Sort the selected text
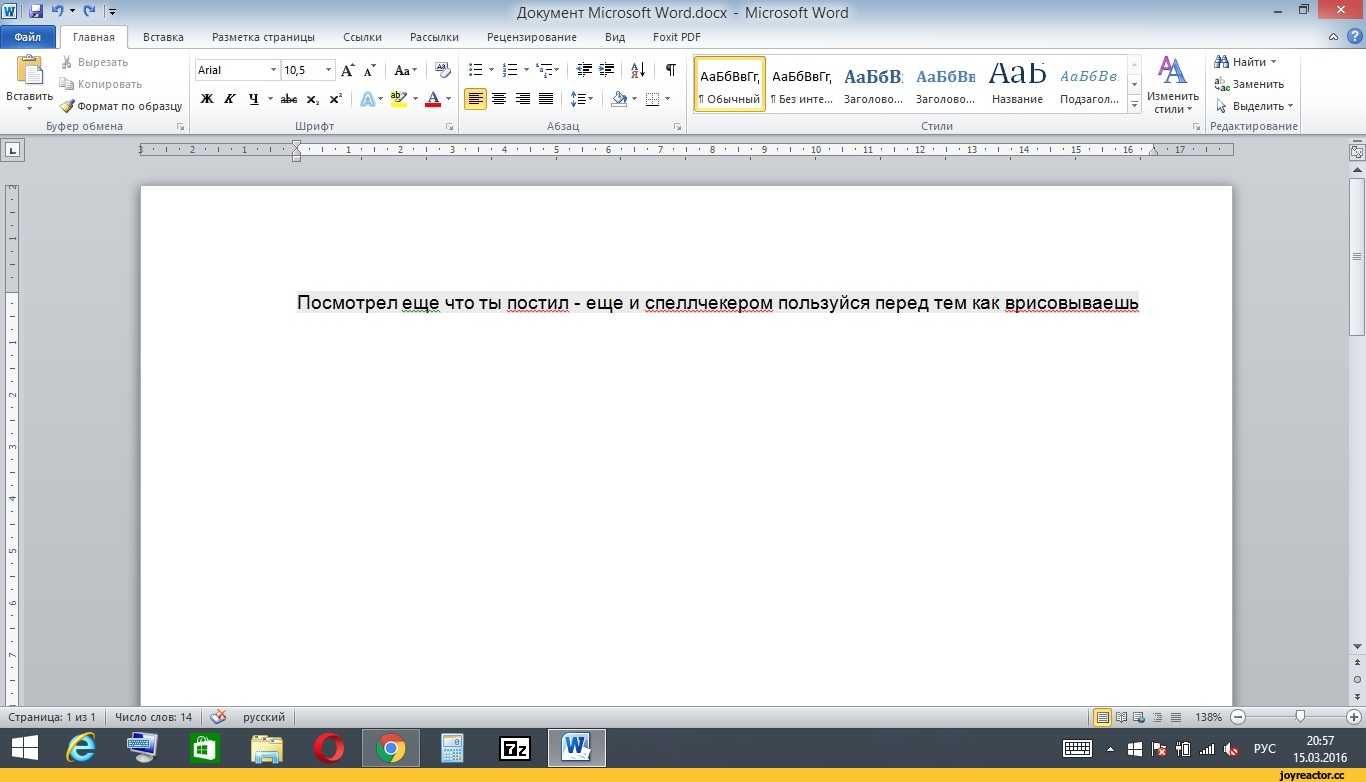This screenshot has width=1366, height=782. (x=638, y=70)
